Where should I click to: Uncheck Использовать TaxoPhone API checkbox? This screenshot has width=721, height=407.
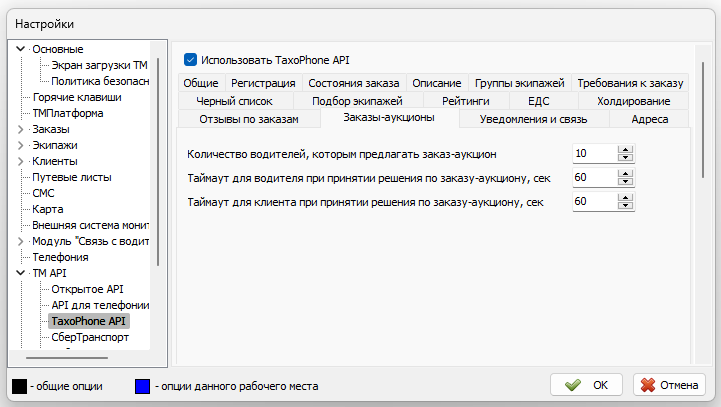[190, 60]
